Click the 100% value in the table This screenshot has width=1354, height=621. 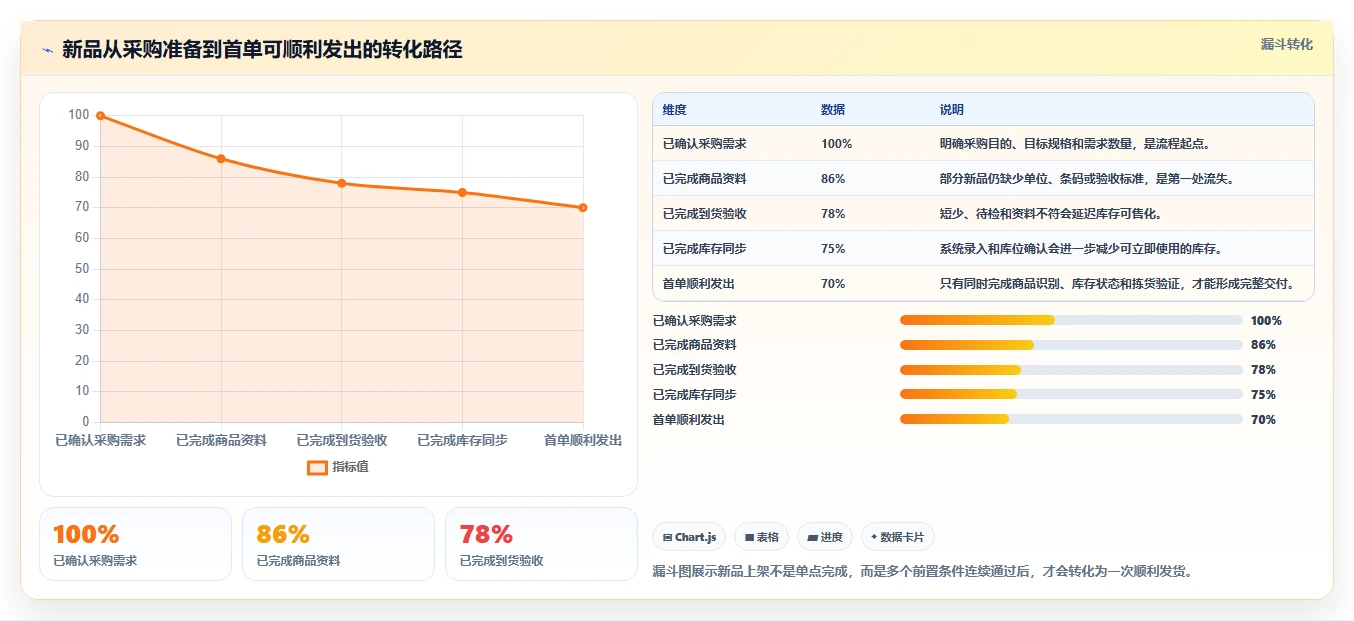click(x=837, y=144)
